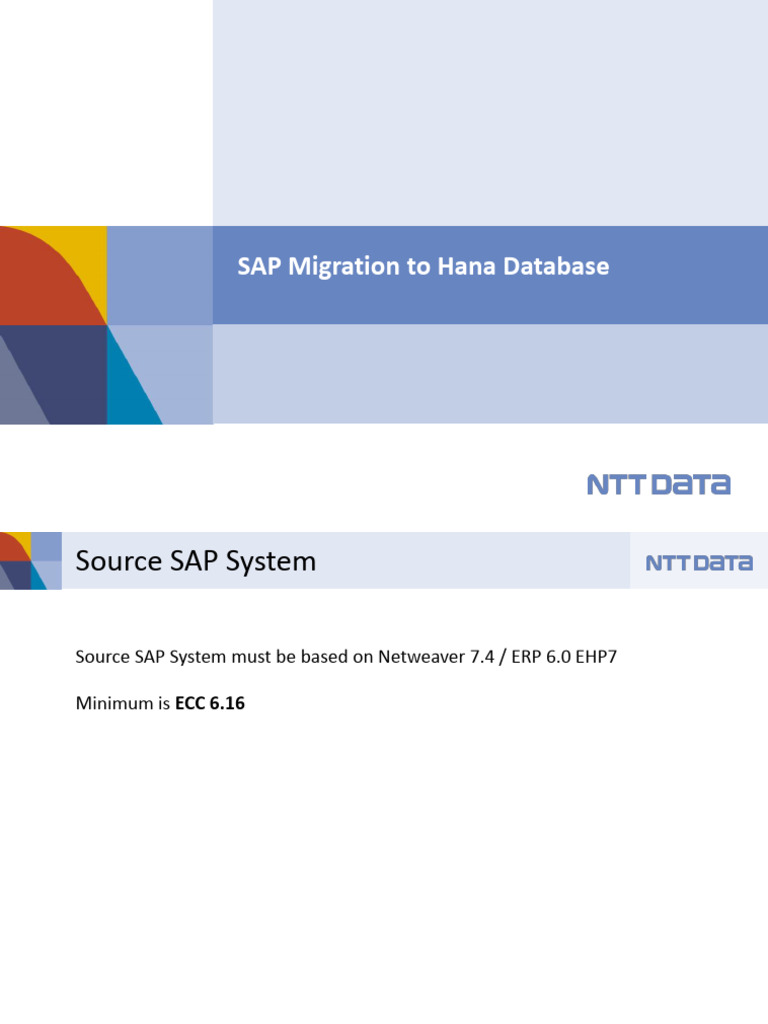Click the small NTT DATA logo in the slide header

pos(699,563)
